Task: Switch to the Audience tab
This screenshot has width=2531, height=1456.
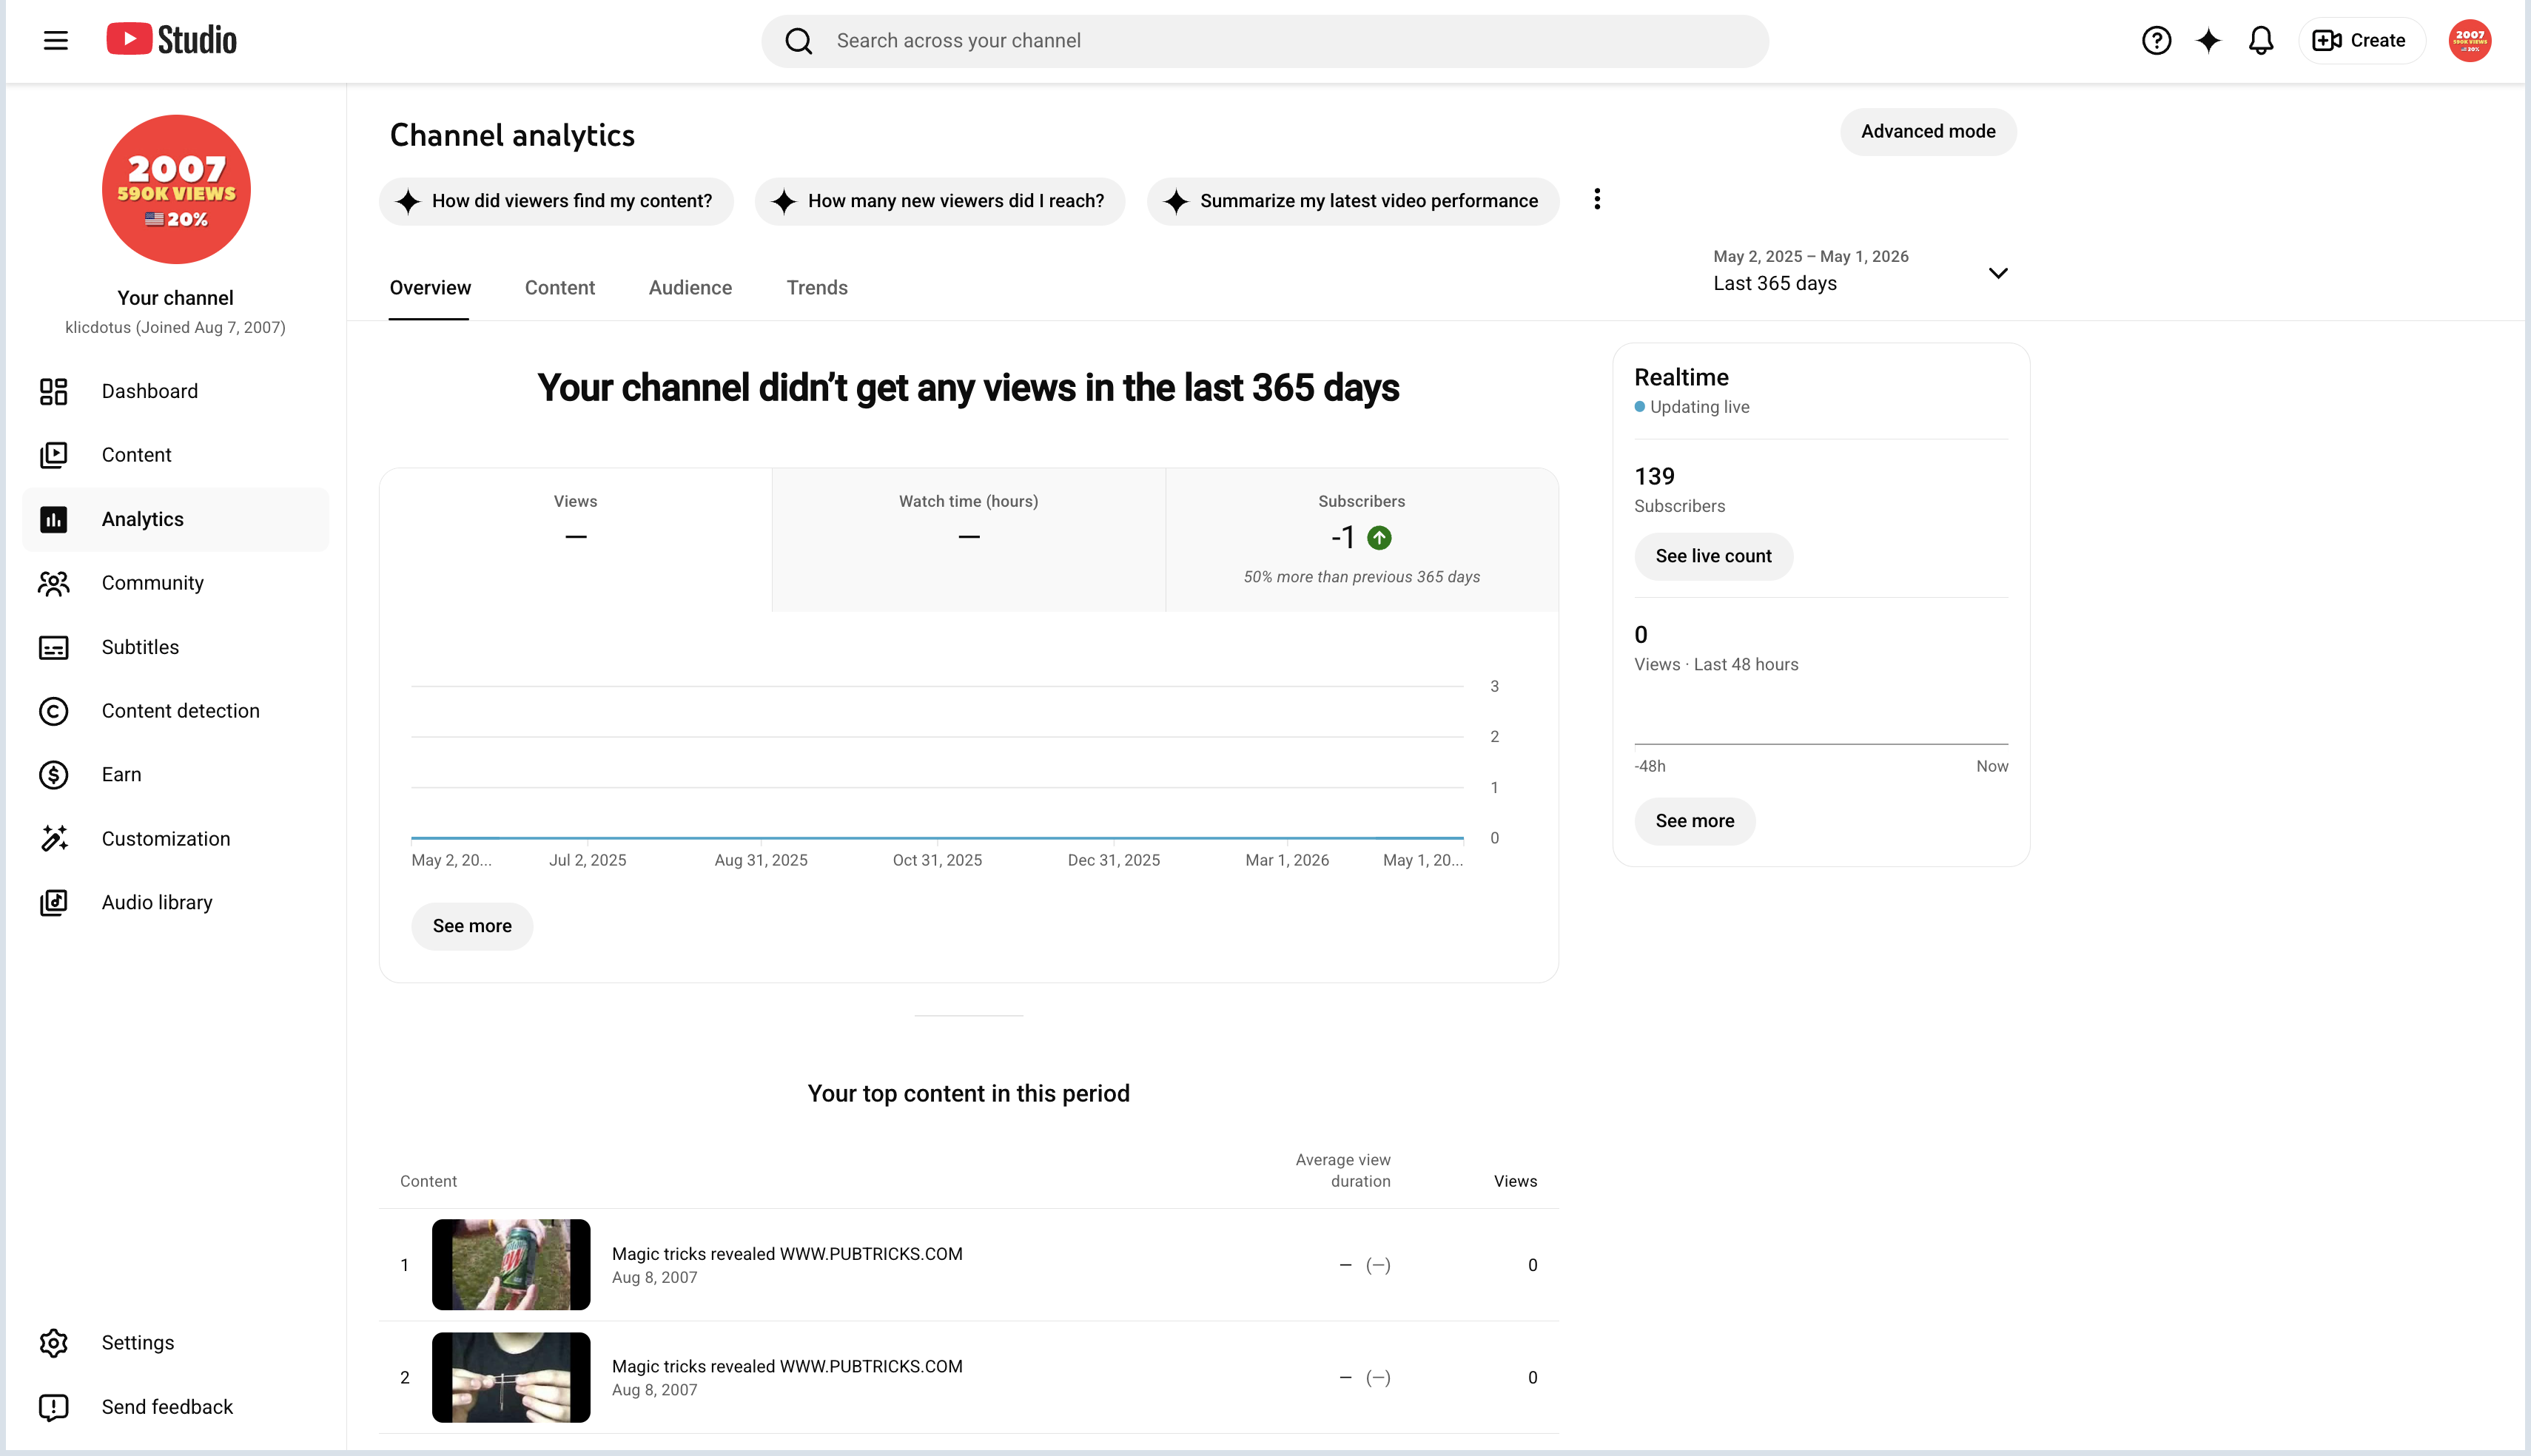Action: pyautogui.click(x=690, y=288)
